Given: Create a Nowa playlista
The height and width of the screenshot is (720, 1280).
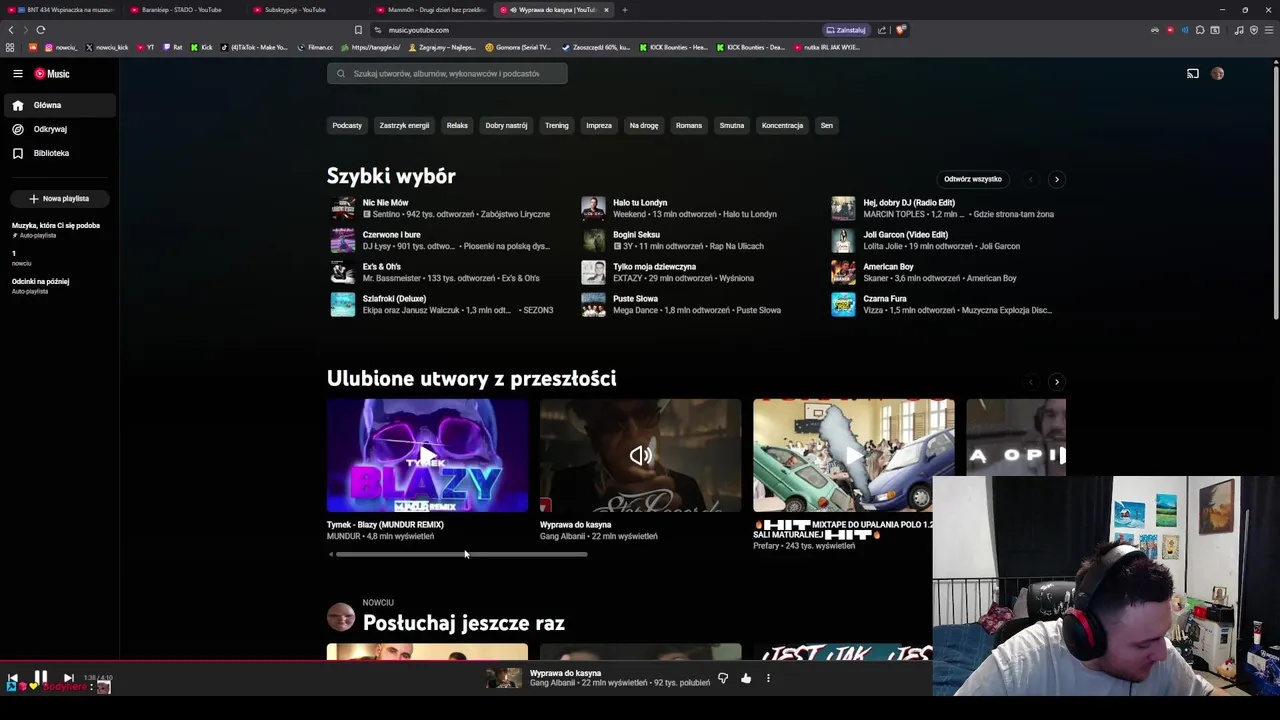Looking at the screenshot, I should (x=59, y=199).
